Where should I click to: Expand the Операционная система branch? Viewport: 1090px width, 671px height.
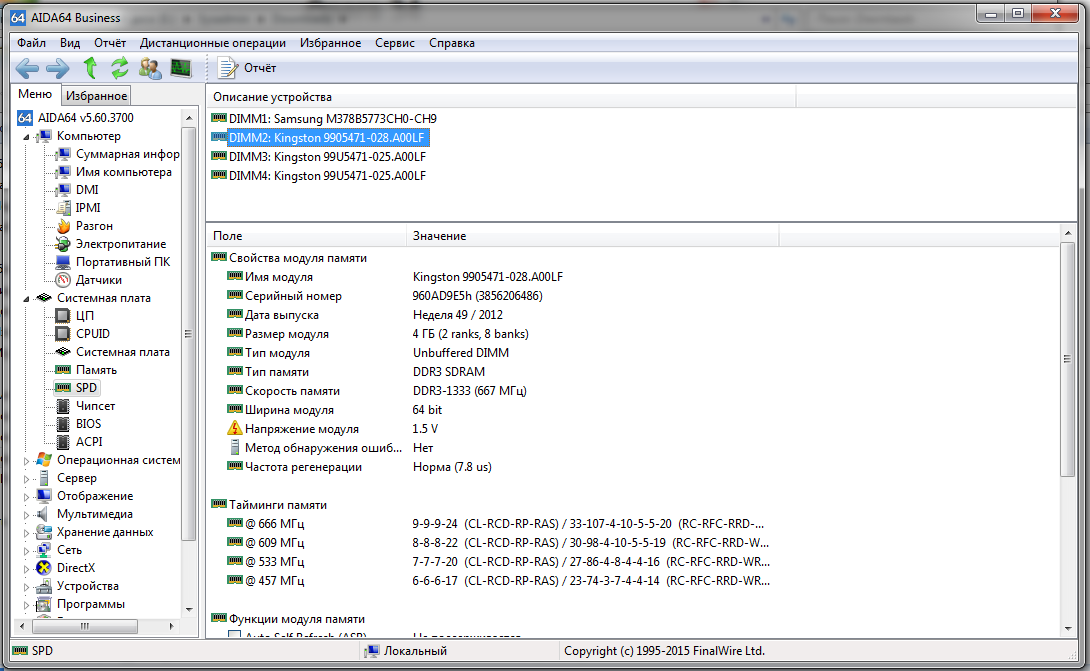click(26, 460)
